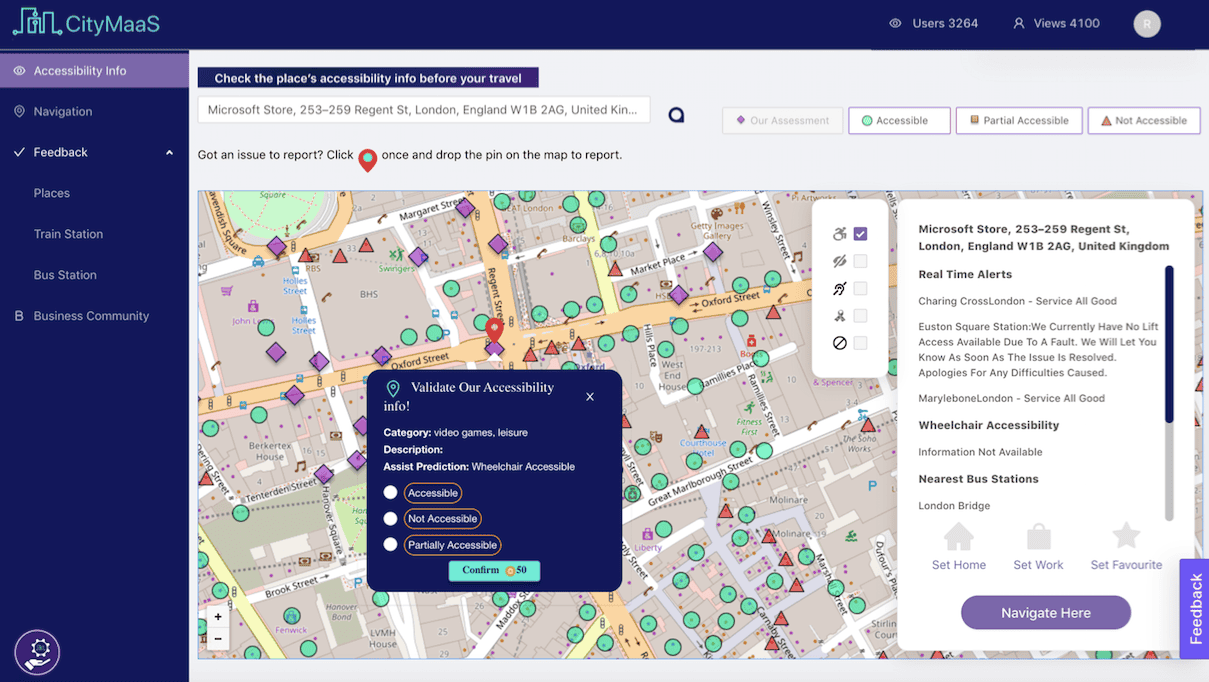Click the Business Community B icon

(x=18, y=316)
